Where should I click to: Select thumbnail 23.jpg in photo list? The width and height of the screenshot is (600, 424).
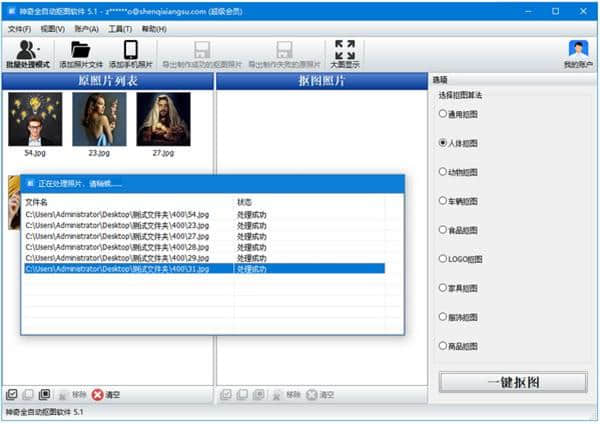pyautogui.click(x=99, y=121)
